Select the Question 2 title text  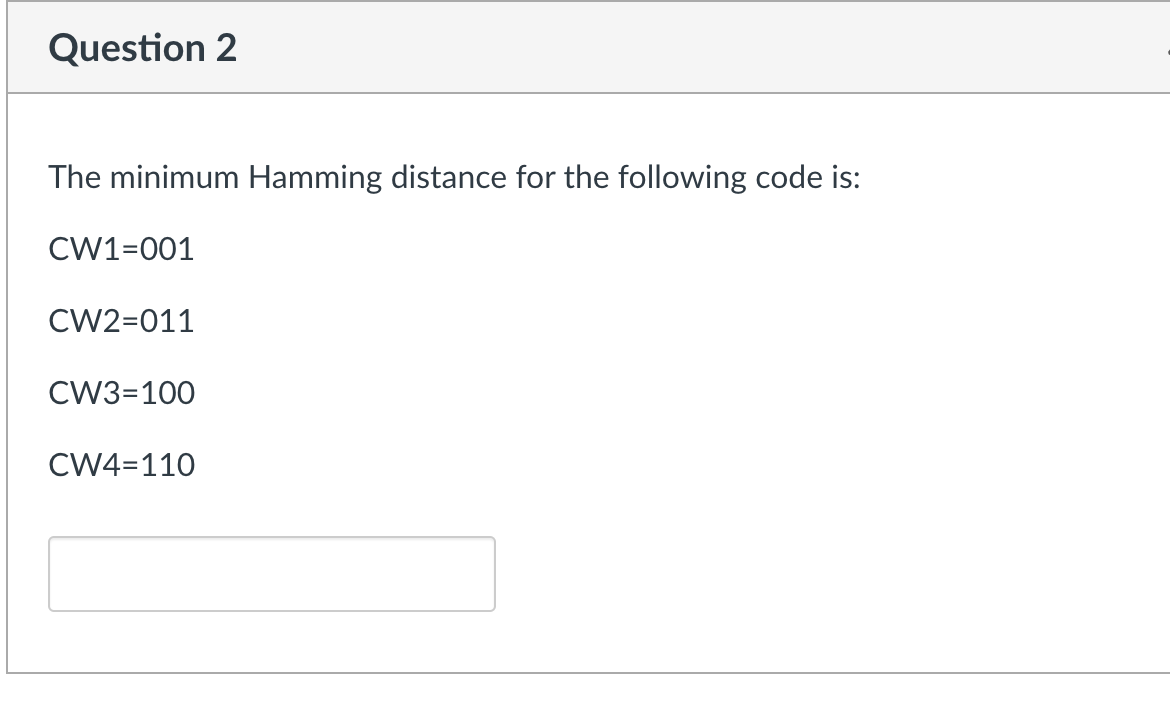click(x=143, y=46)
